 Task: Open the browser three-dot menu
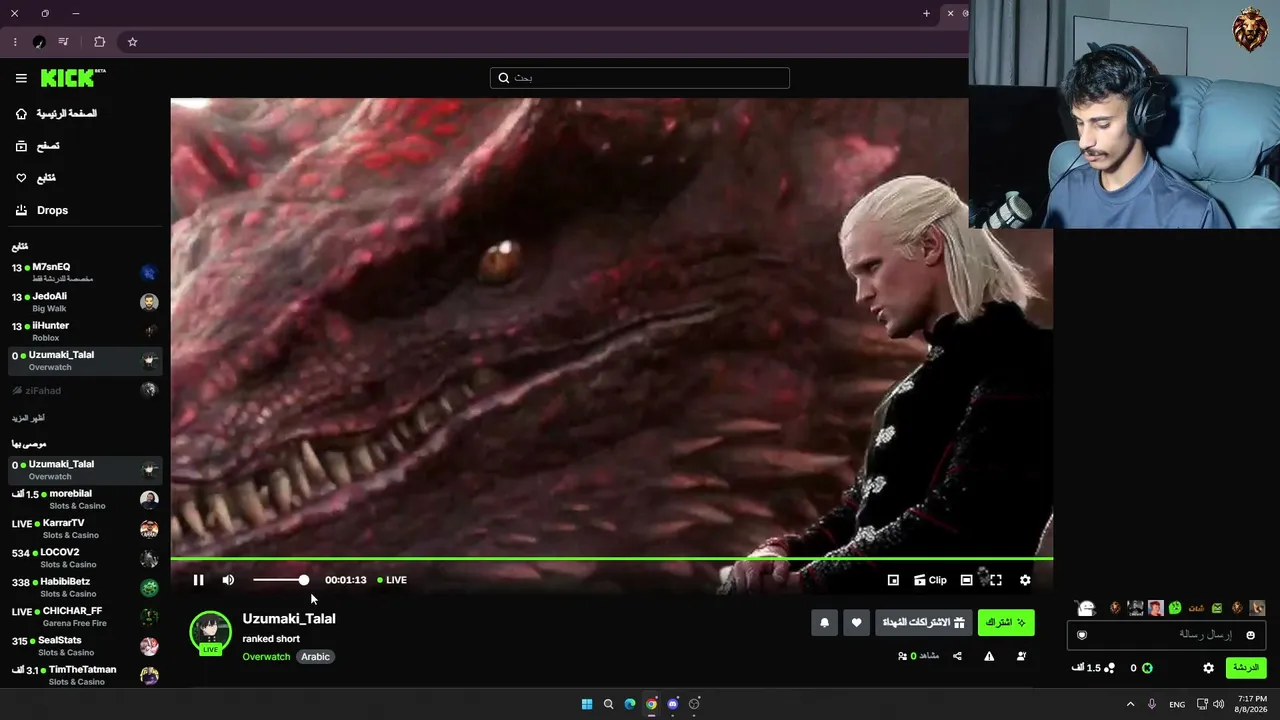[x=15, y=42]
